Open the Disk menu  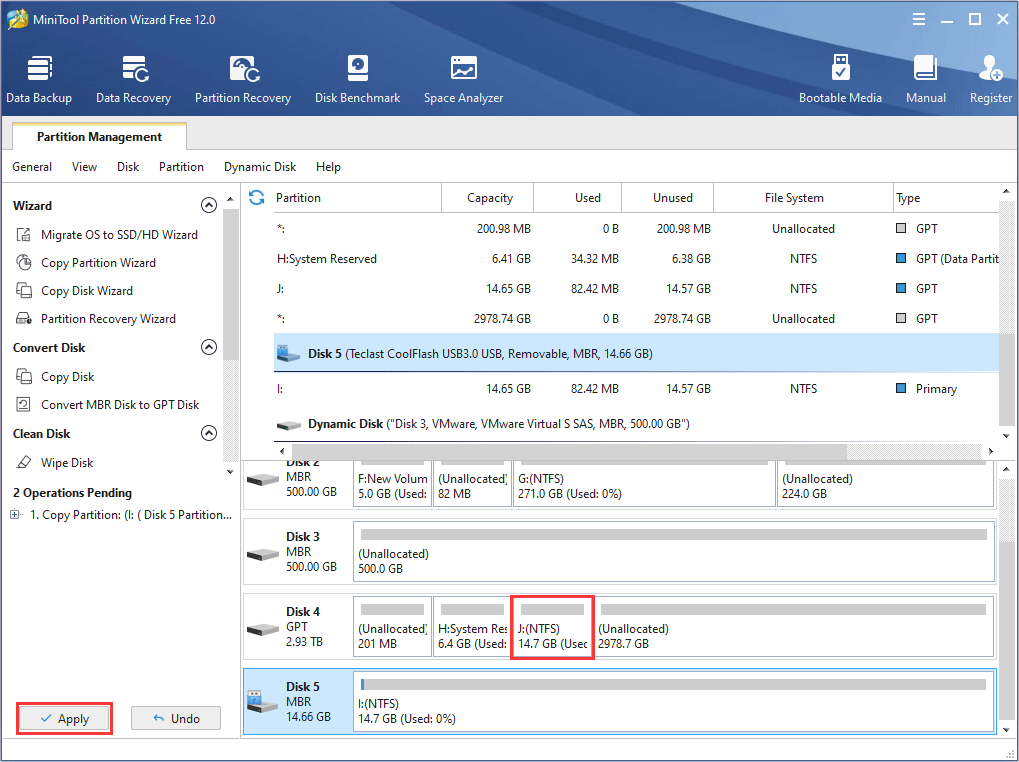(128, 167)
